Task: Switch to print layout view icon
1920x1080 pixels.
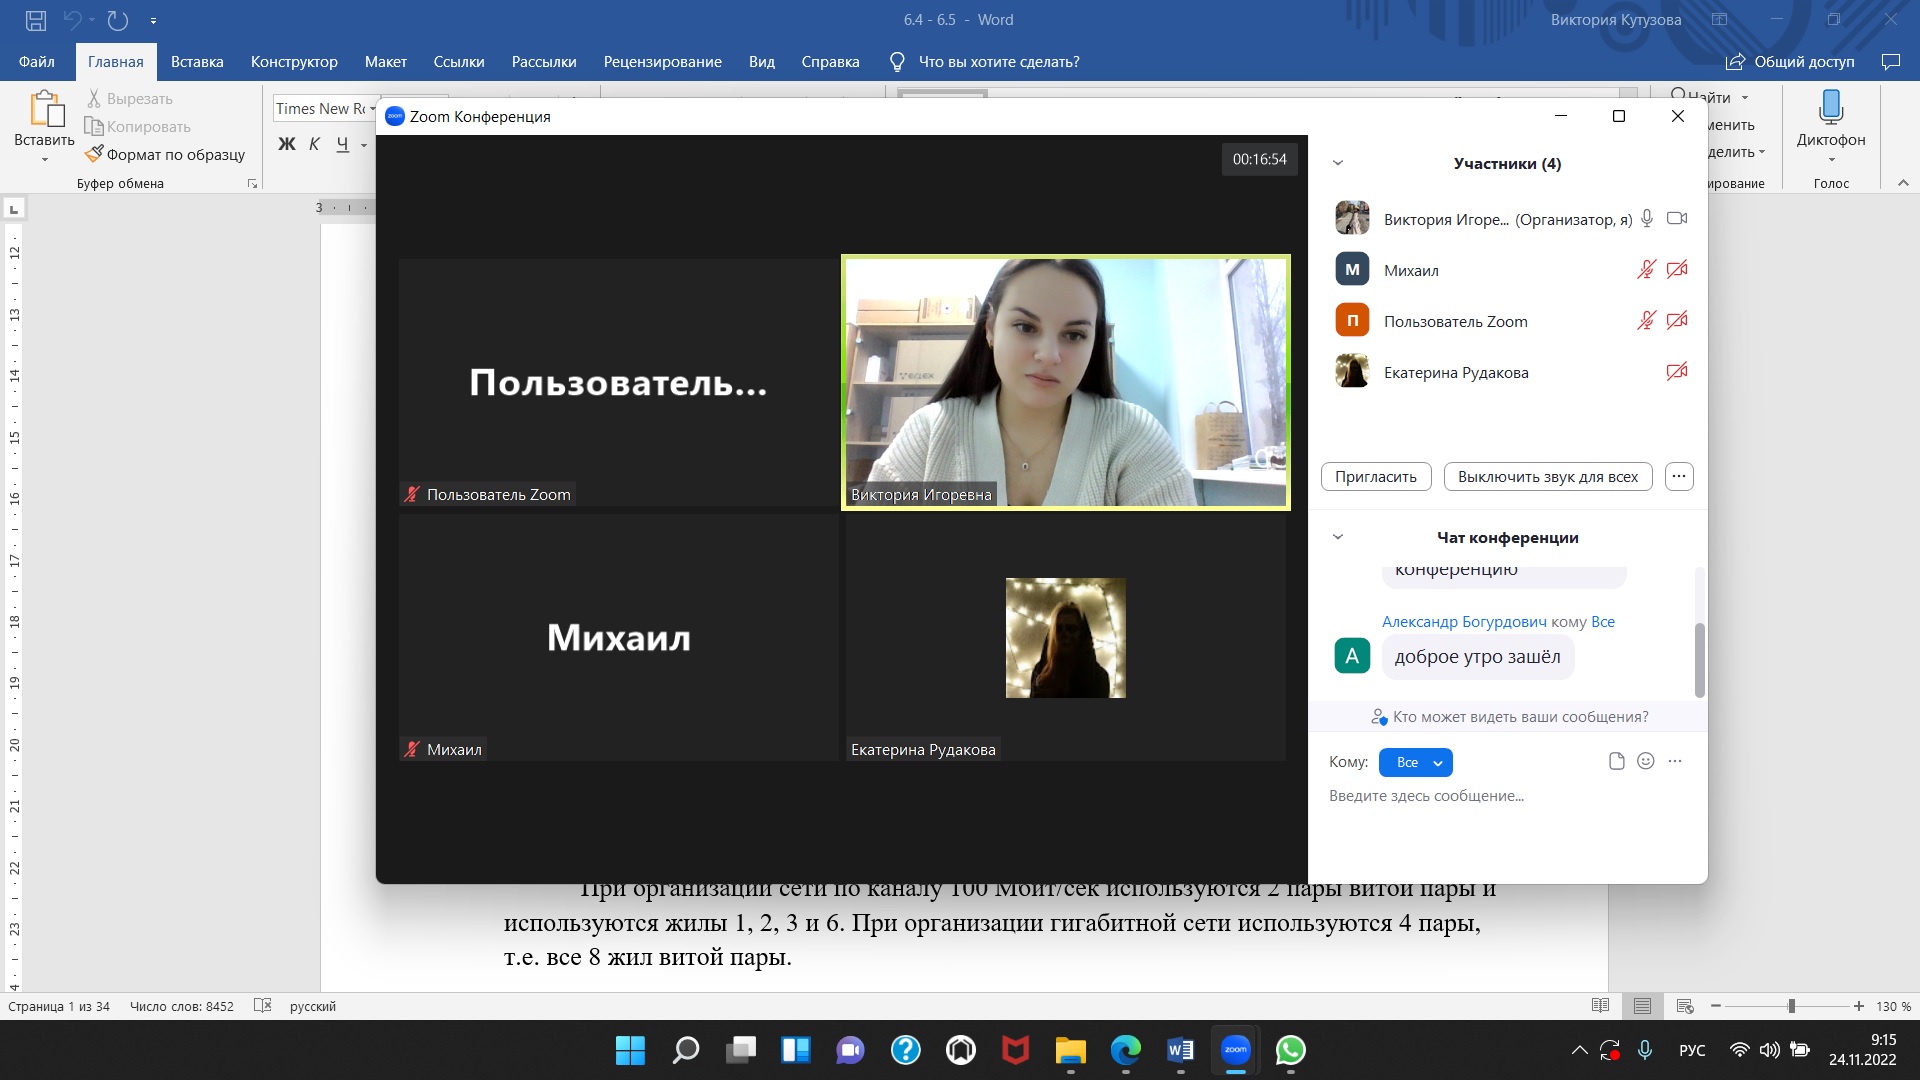Action: pos(1642,1006)
